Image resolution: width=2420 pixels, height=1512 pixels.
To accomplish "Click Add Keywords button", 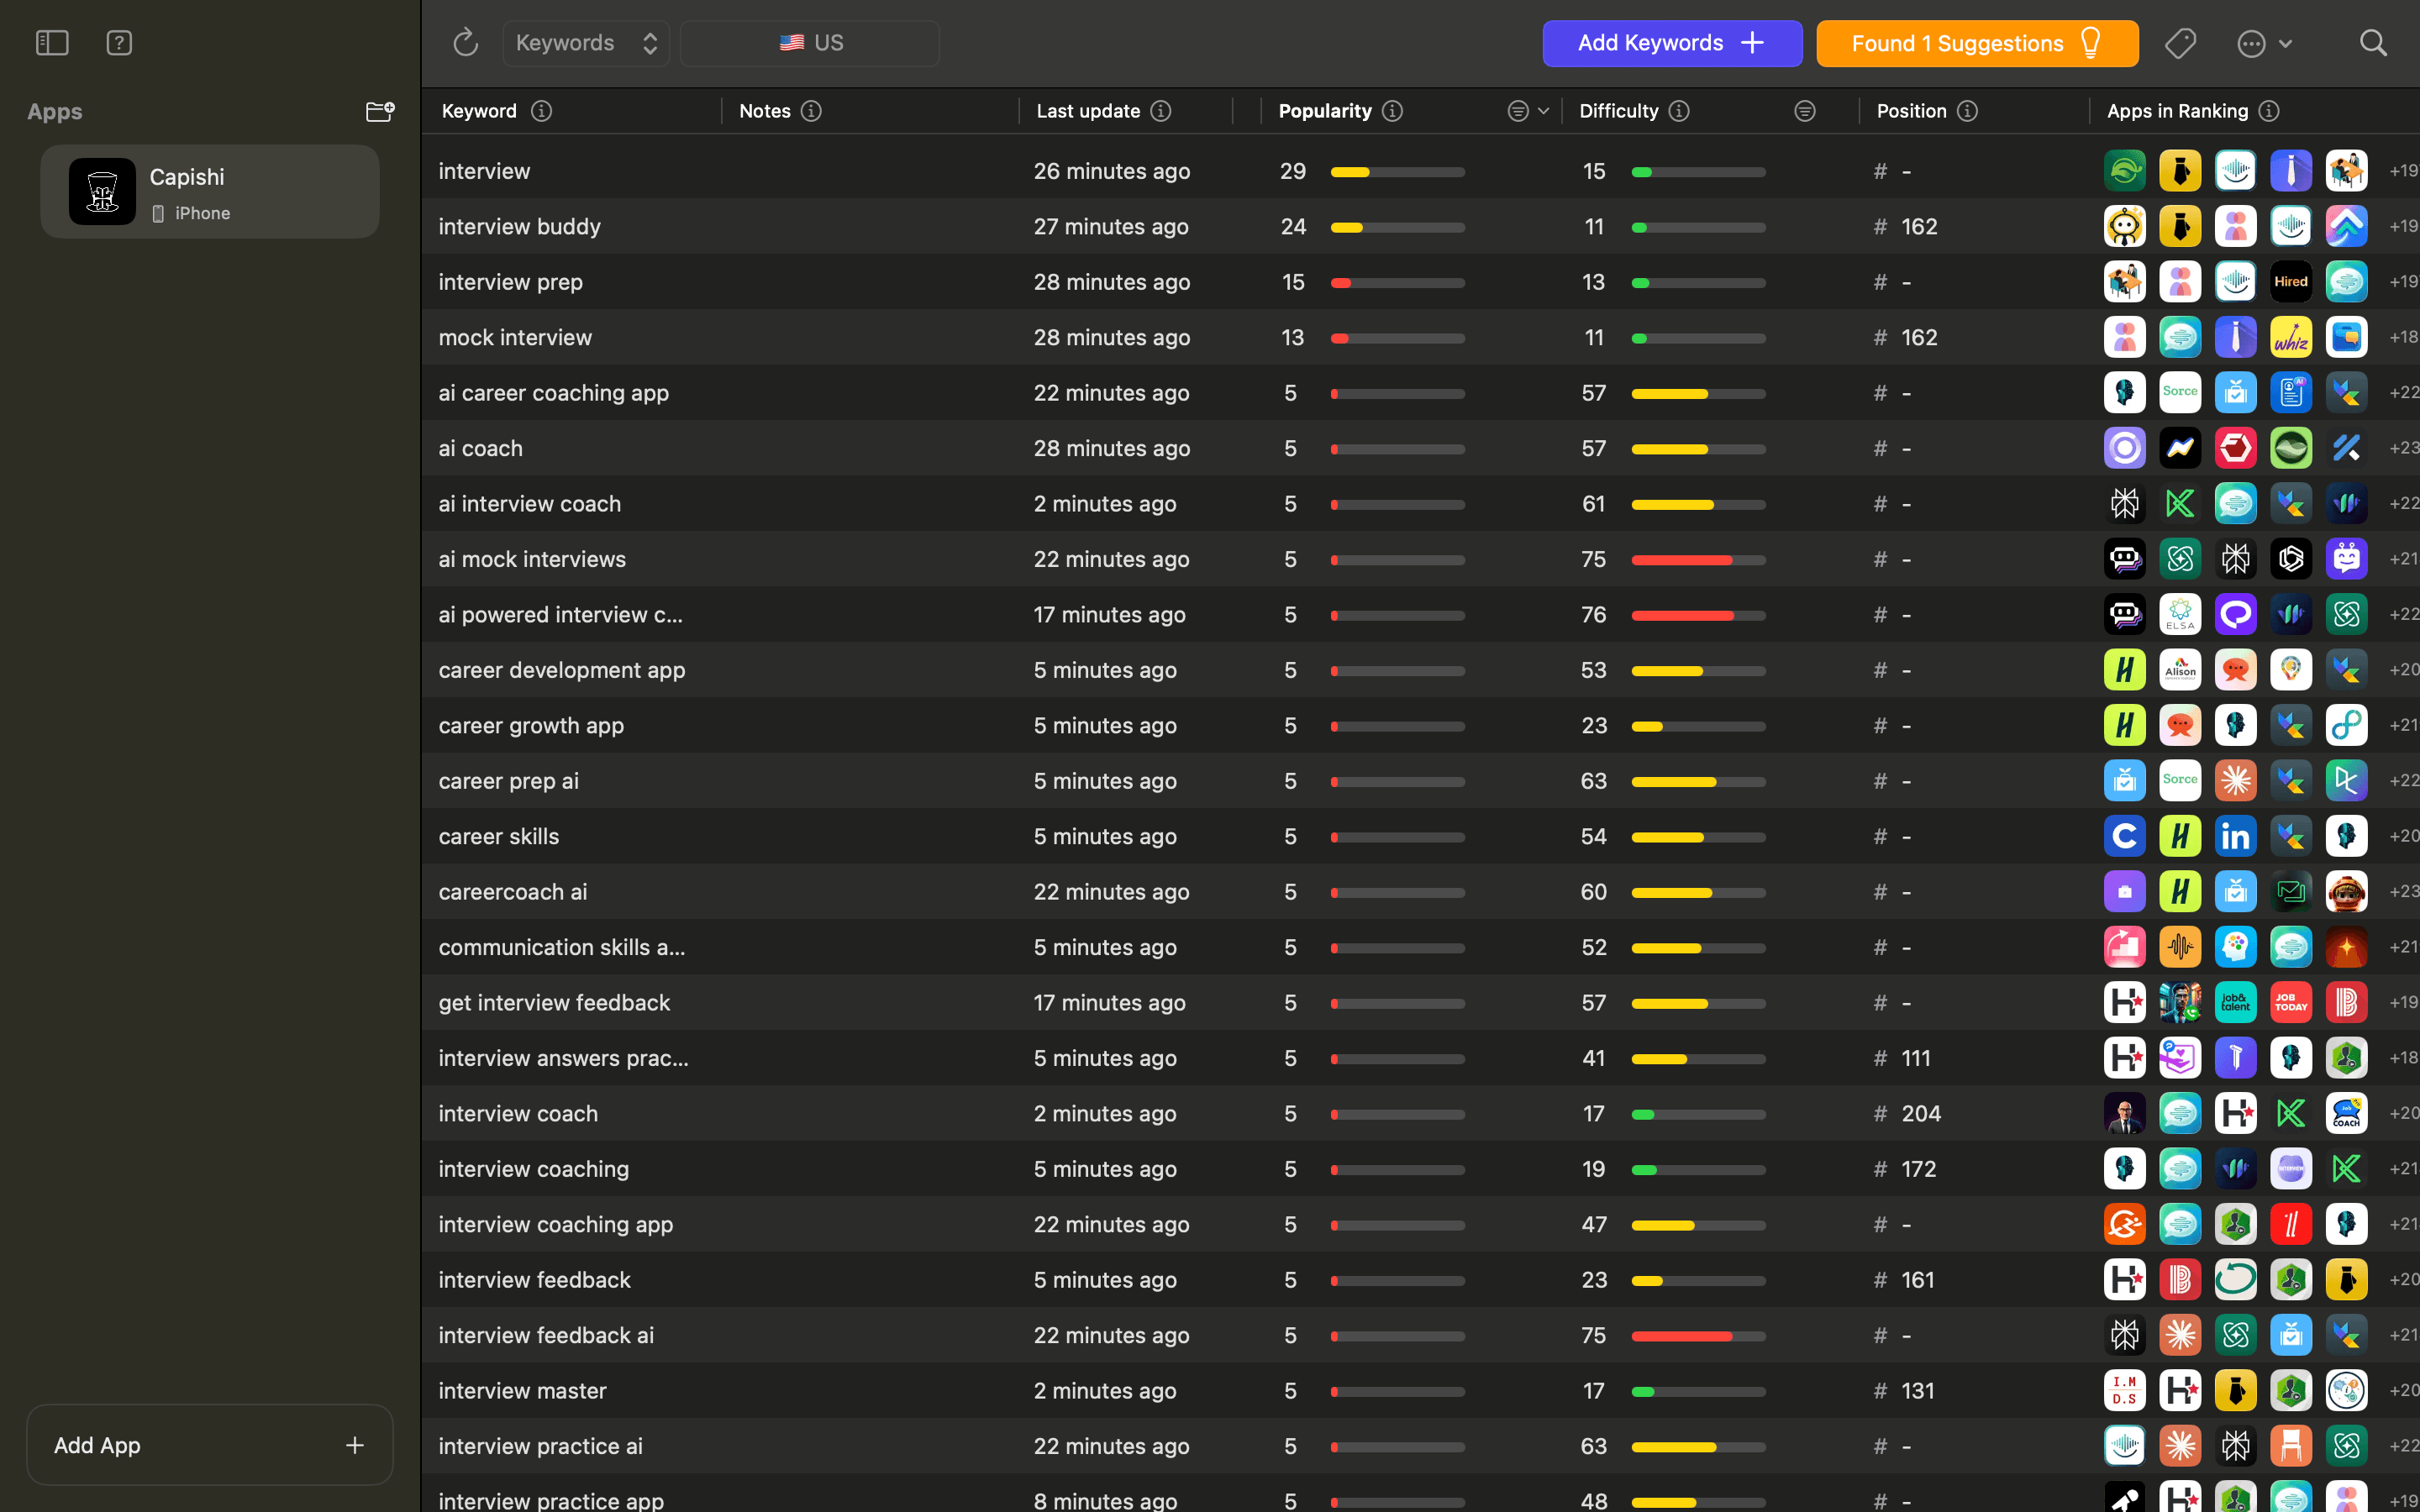I will (x=1671, y=43).
